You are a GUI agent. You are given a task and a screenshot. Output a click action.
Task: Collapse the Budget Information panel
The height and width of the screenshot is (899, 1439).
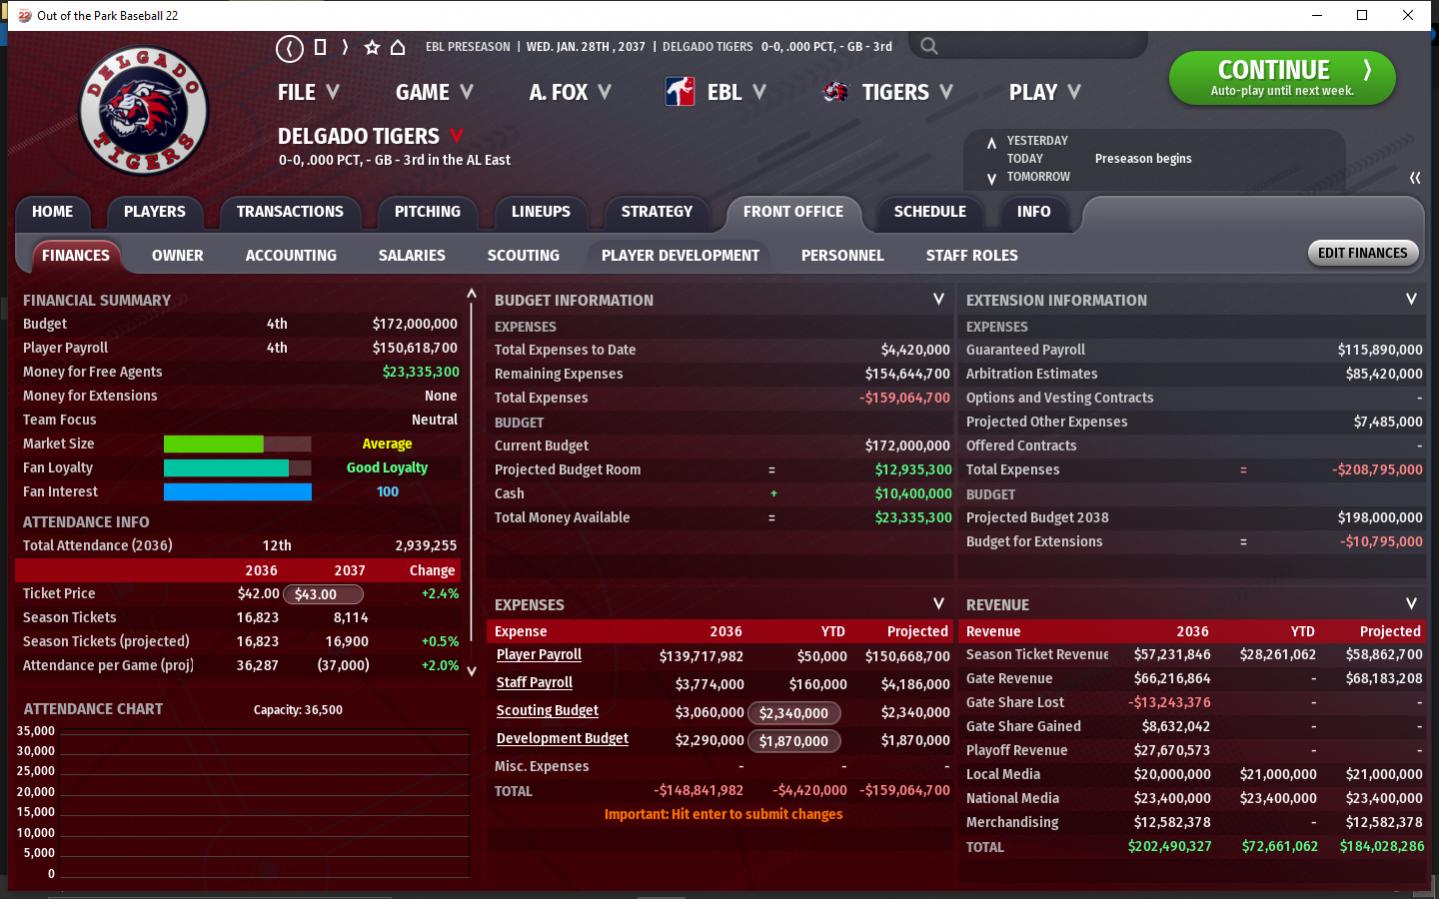pos(938,299)
